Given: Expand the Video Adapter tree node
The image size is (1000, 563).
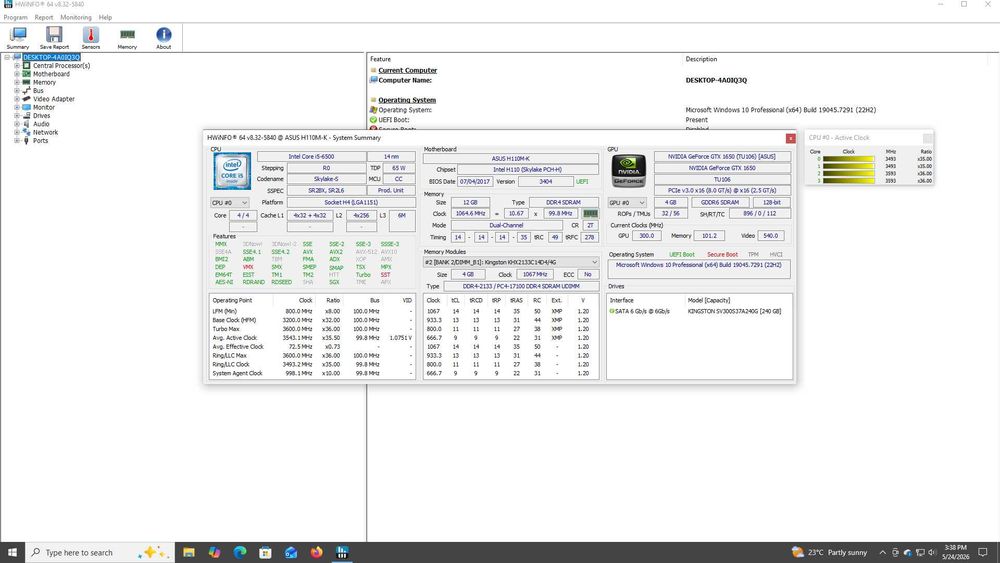Looking at the screenshot, I should (x=17, y=99).
